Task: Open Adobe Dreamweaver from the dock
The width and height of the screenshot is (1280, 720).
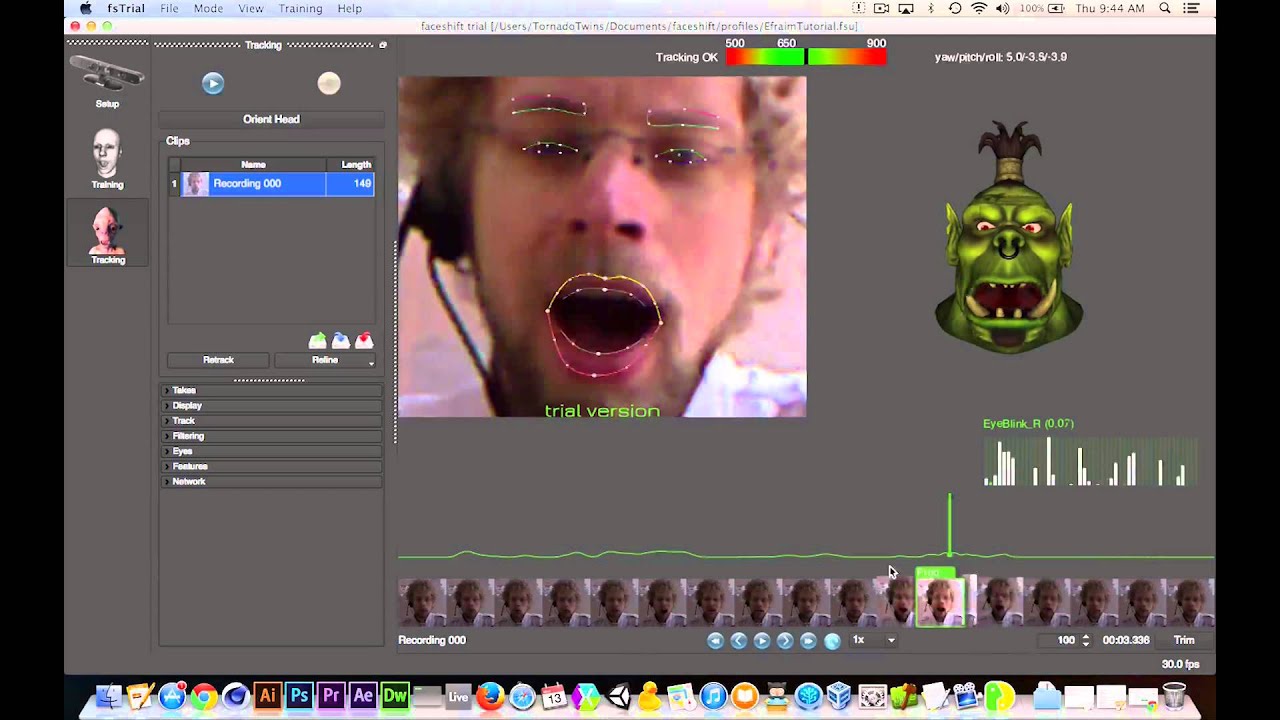Action: [395, 696]
